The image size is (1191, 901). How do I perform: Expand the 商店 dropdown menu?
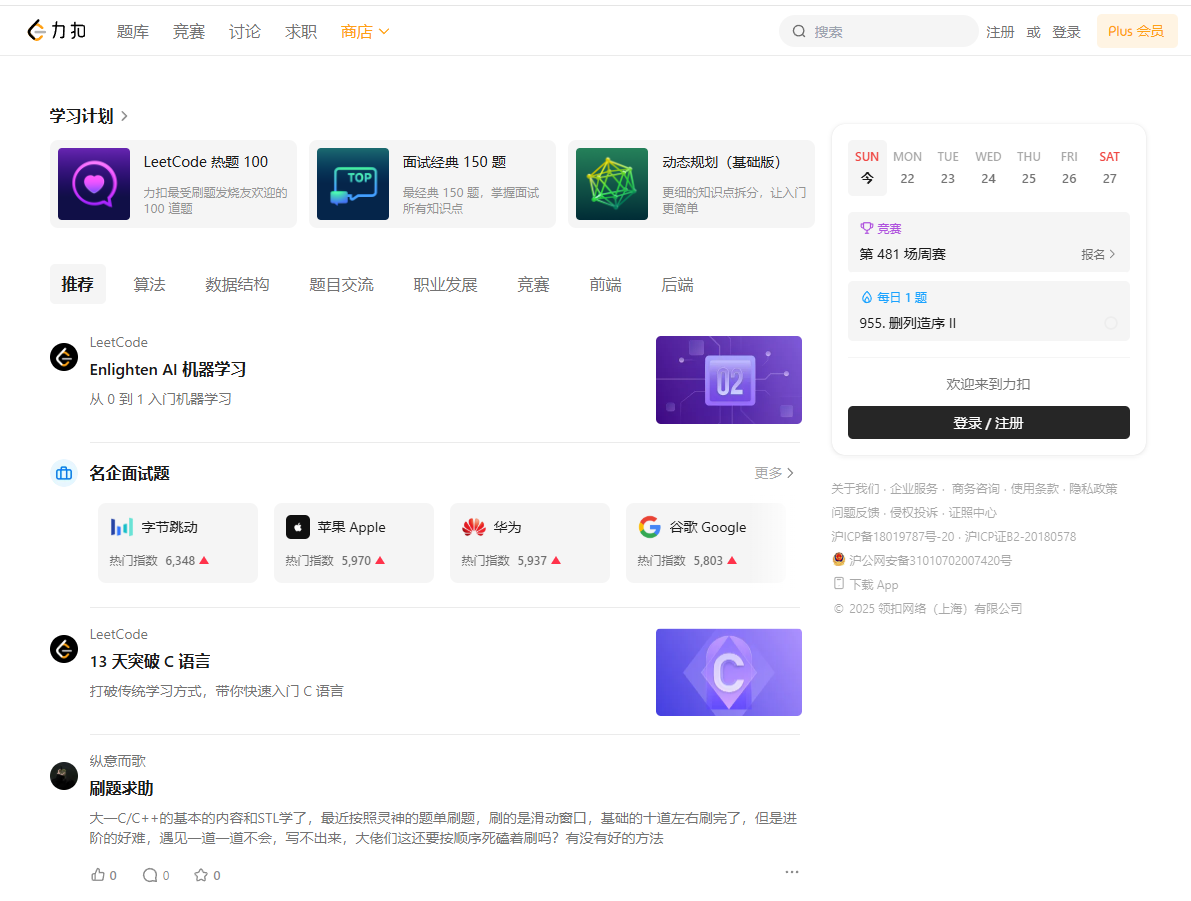coord(365,31)
